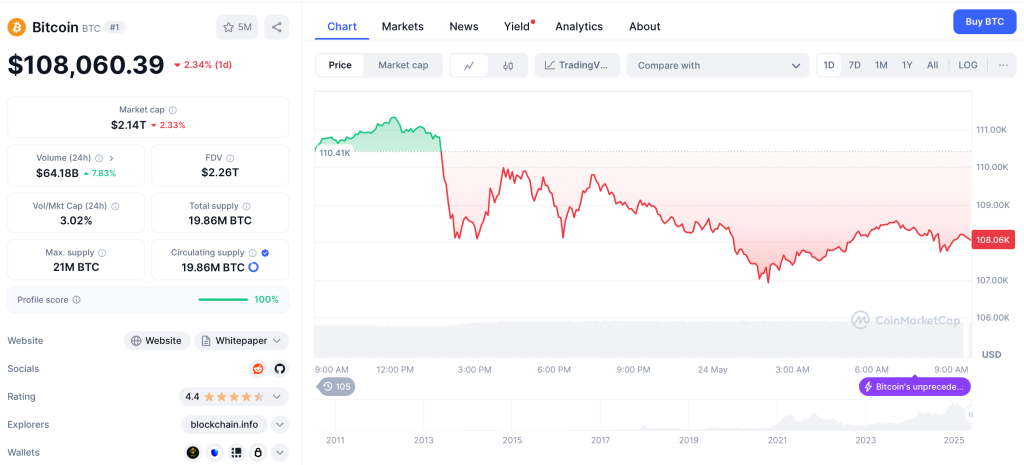
Task: Open the Compare with dropdown
Action: click(718, 66)
